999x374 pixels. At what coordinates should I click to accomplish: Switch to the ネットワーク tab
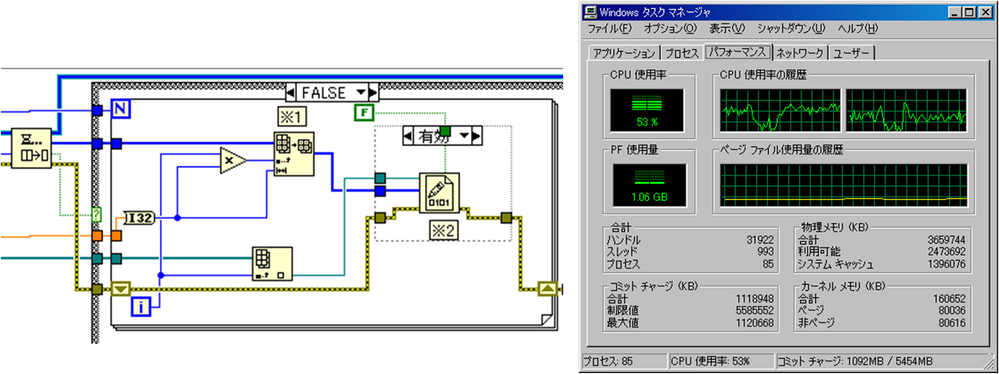[x=801, y=53]
